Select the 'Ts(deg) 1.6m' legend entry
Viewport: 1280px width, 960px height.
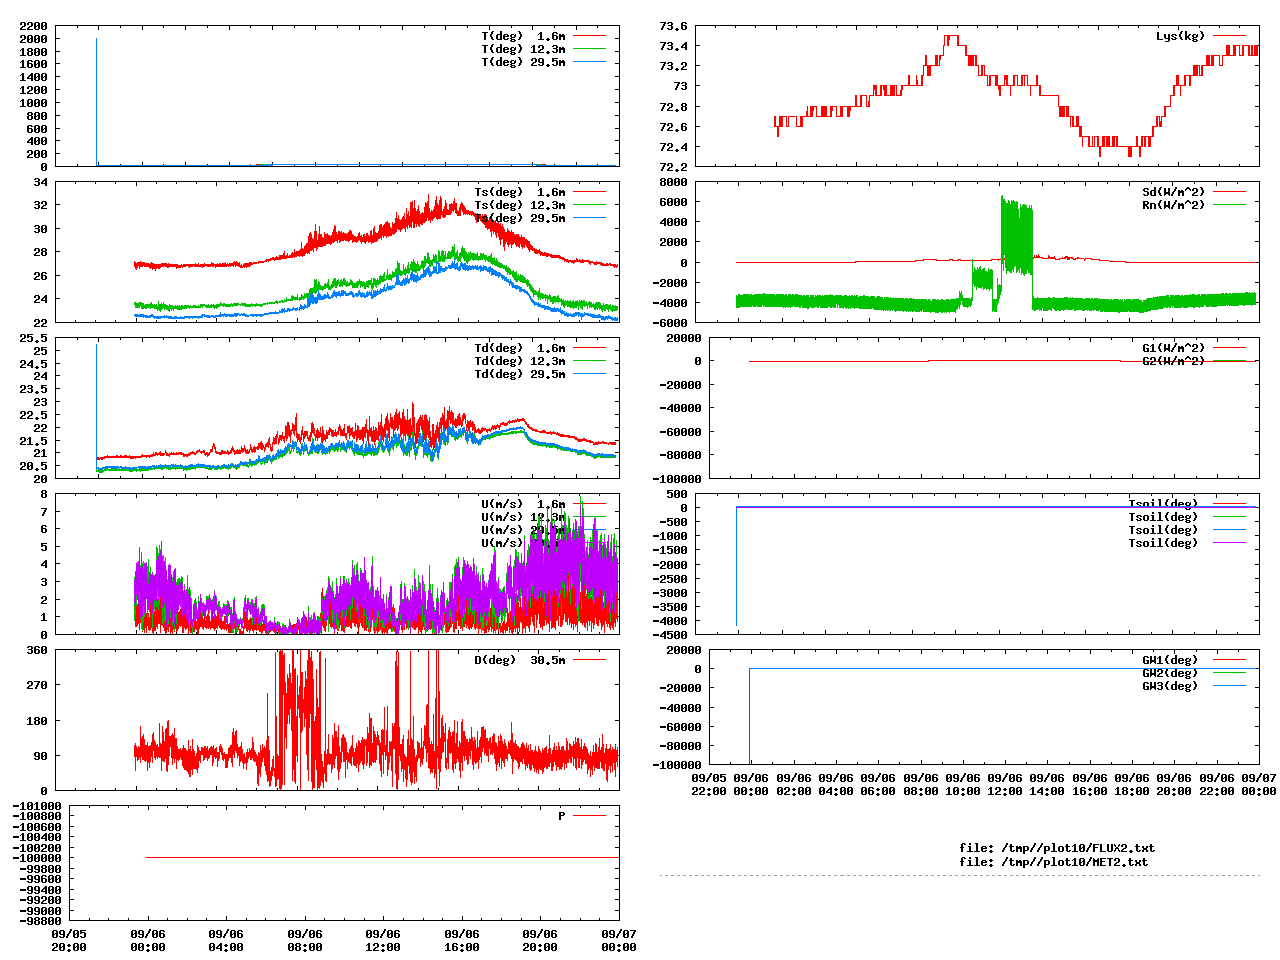click(x=520, y=192)
